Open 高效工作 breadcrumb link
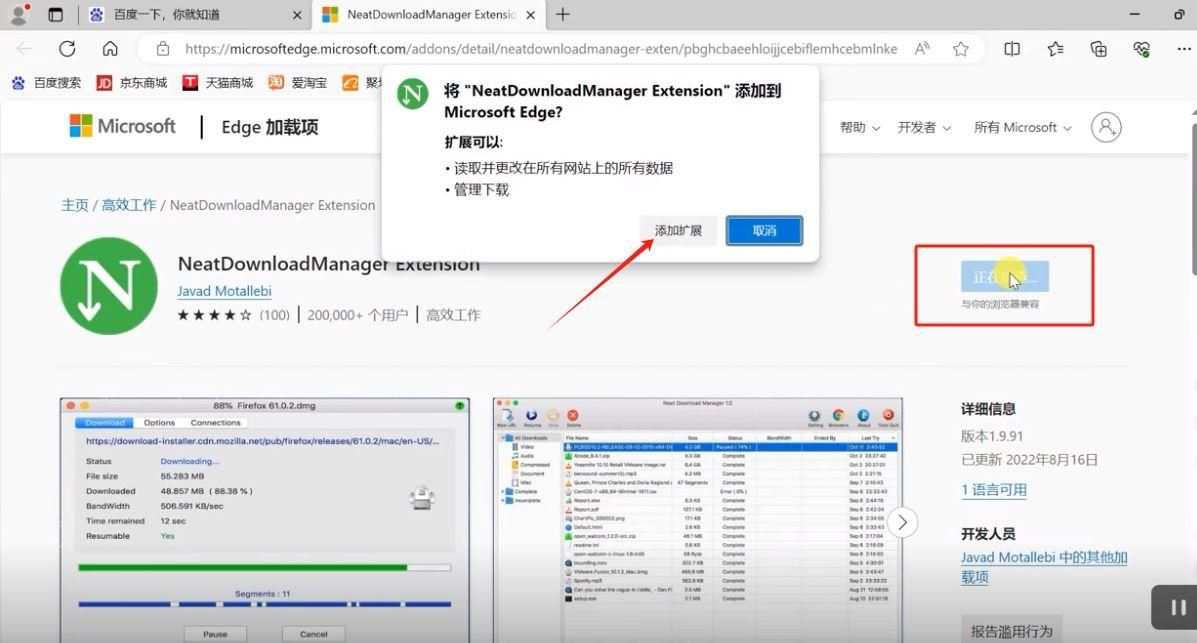 click(x=129, y=205)
